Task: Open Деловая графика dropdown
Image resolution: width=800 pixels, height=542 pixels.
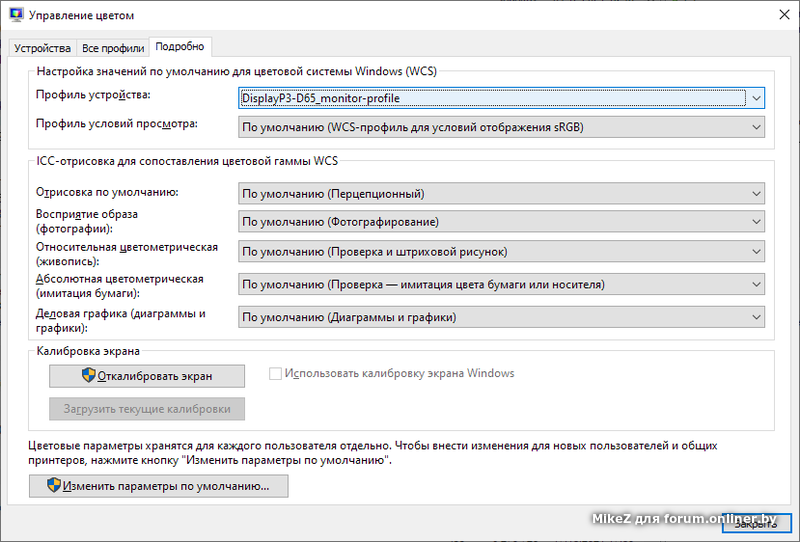Action: pyautogui.click(x=756, y=317)
